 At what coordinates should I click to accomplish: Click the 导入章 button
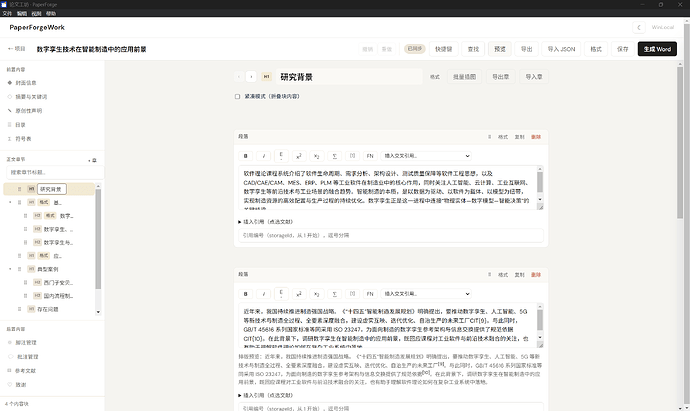[x=534, y=77]
